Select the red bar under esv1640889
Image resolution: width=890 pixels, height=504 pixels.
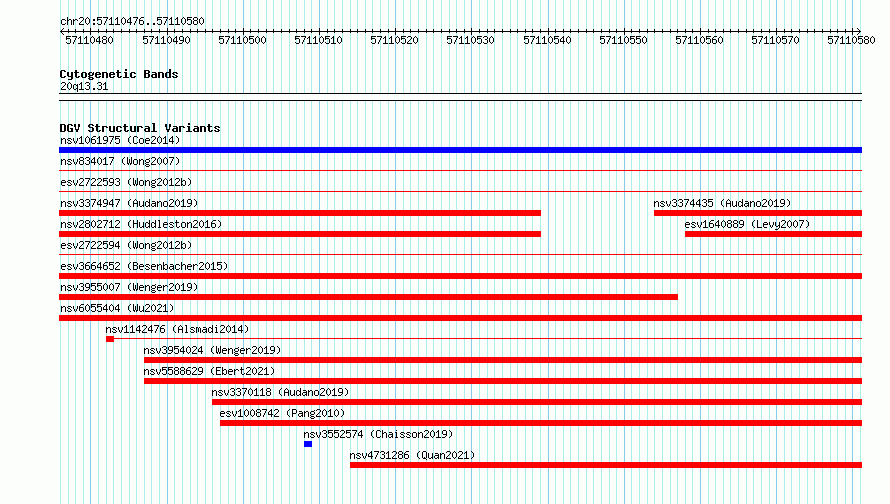click(774, 234)
